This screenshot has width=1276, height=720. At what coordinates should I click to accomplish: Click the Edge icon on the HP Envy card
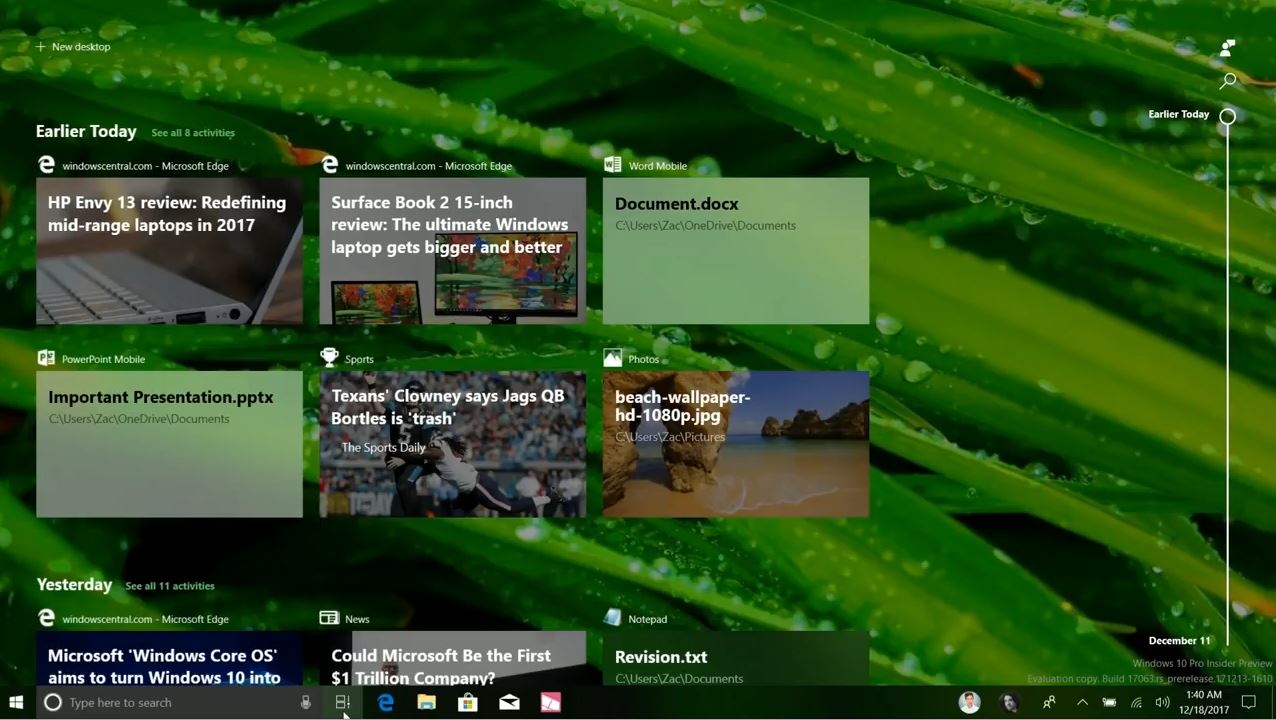pos(46,164)
